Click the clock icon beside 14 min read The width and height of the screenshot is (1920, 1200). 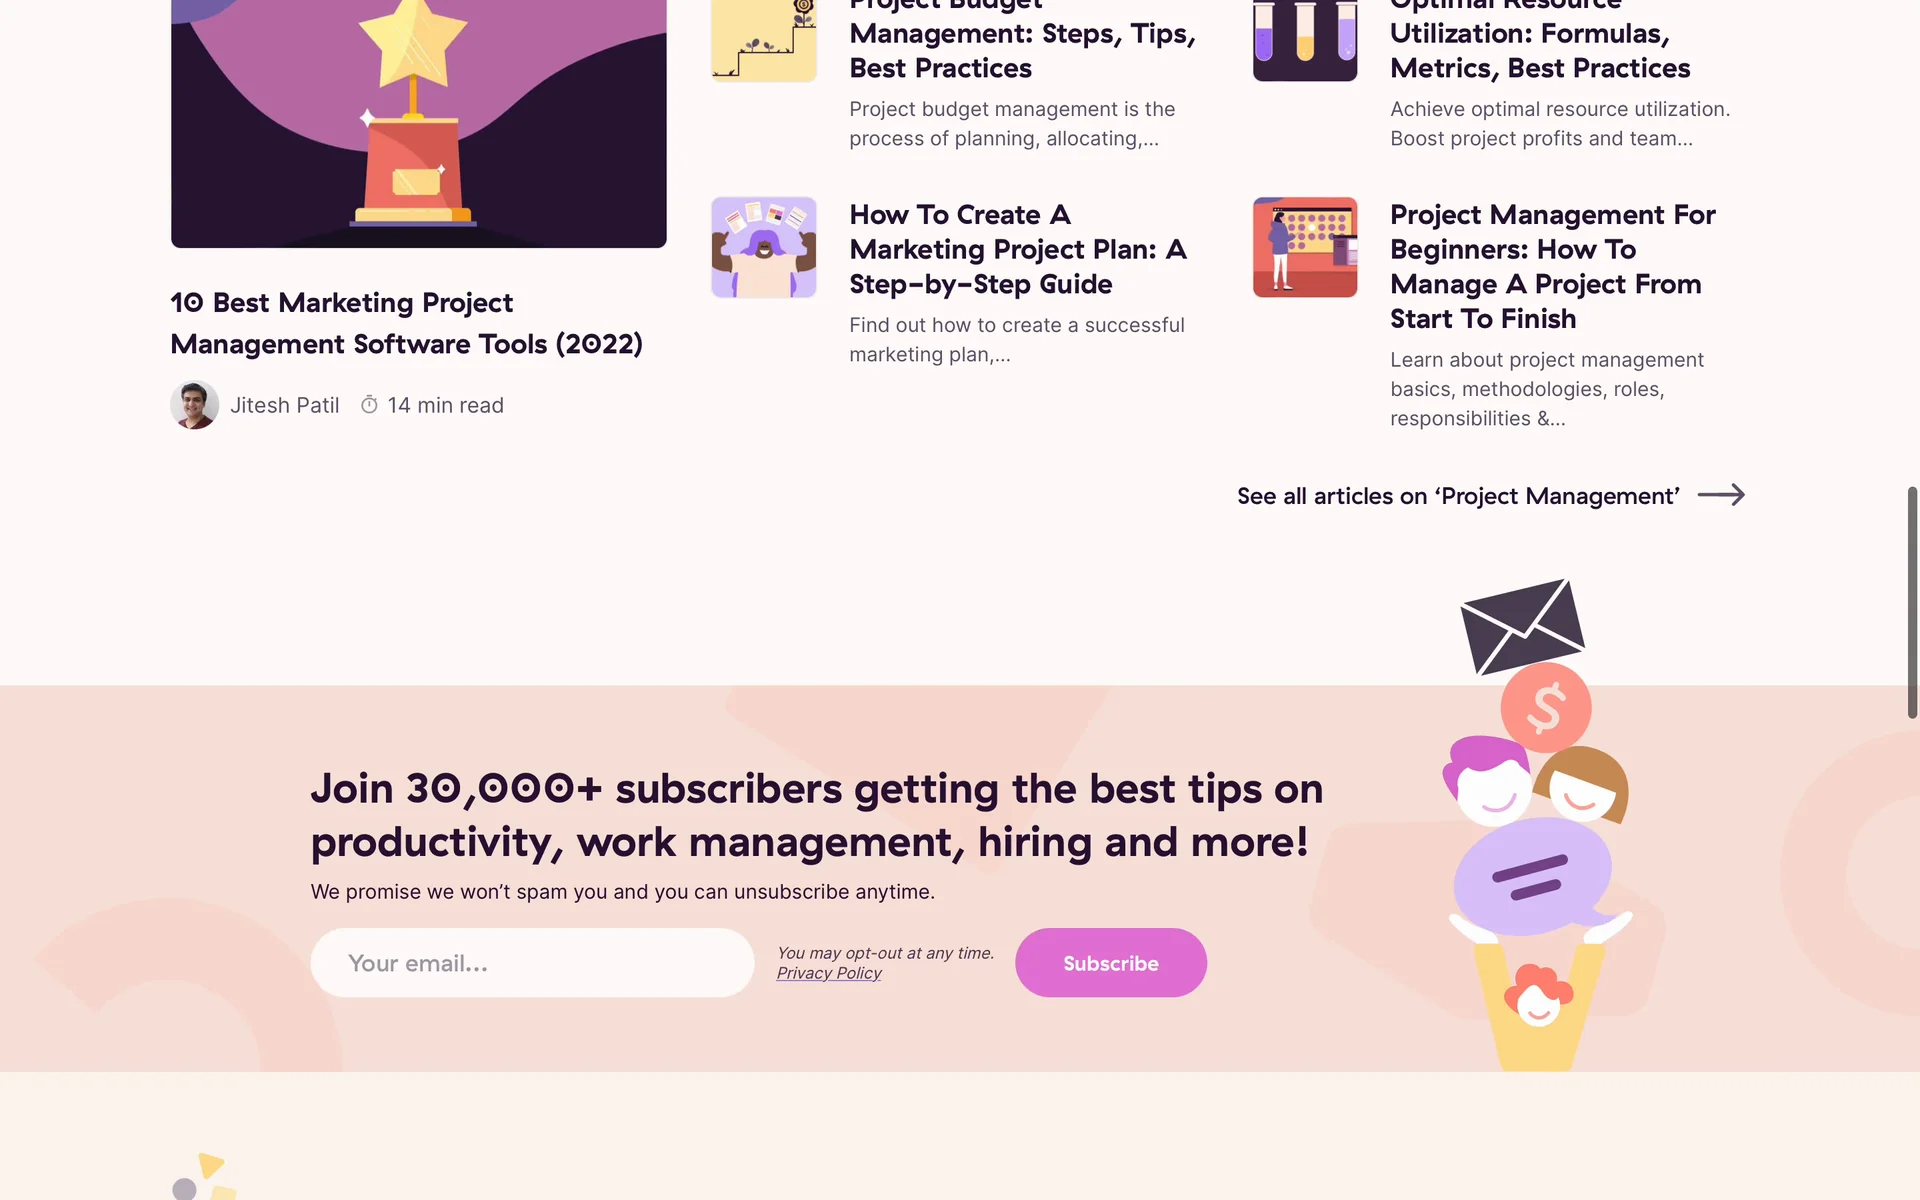[369, 404]
